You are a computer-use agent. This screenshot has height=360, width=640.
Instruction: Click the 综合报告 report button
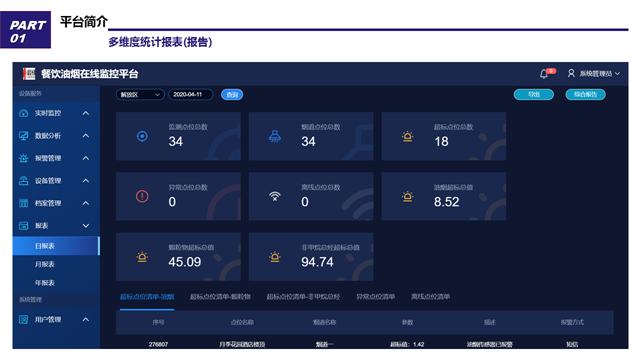tap(585, 94)
